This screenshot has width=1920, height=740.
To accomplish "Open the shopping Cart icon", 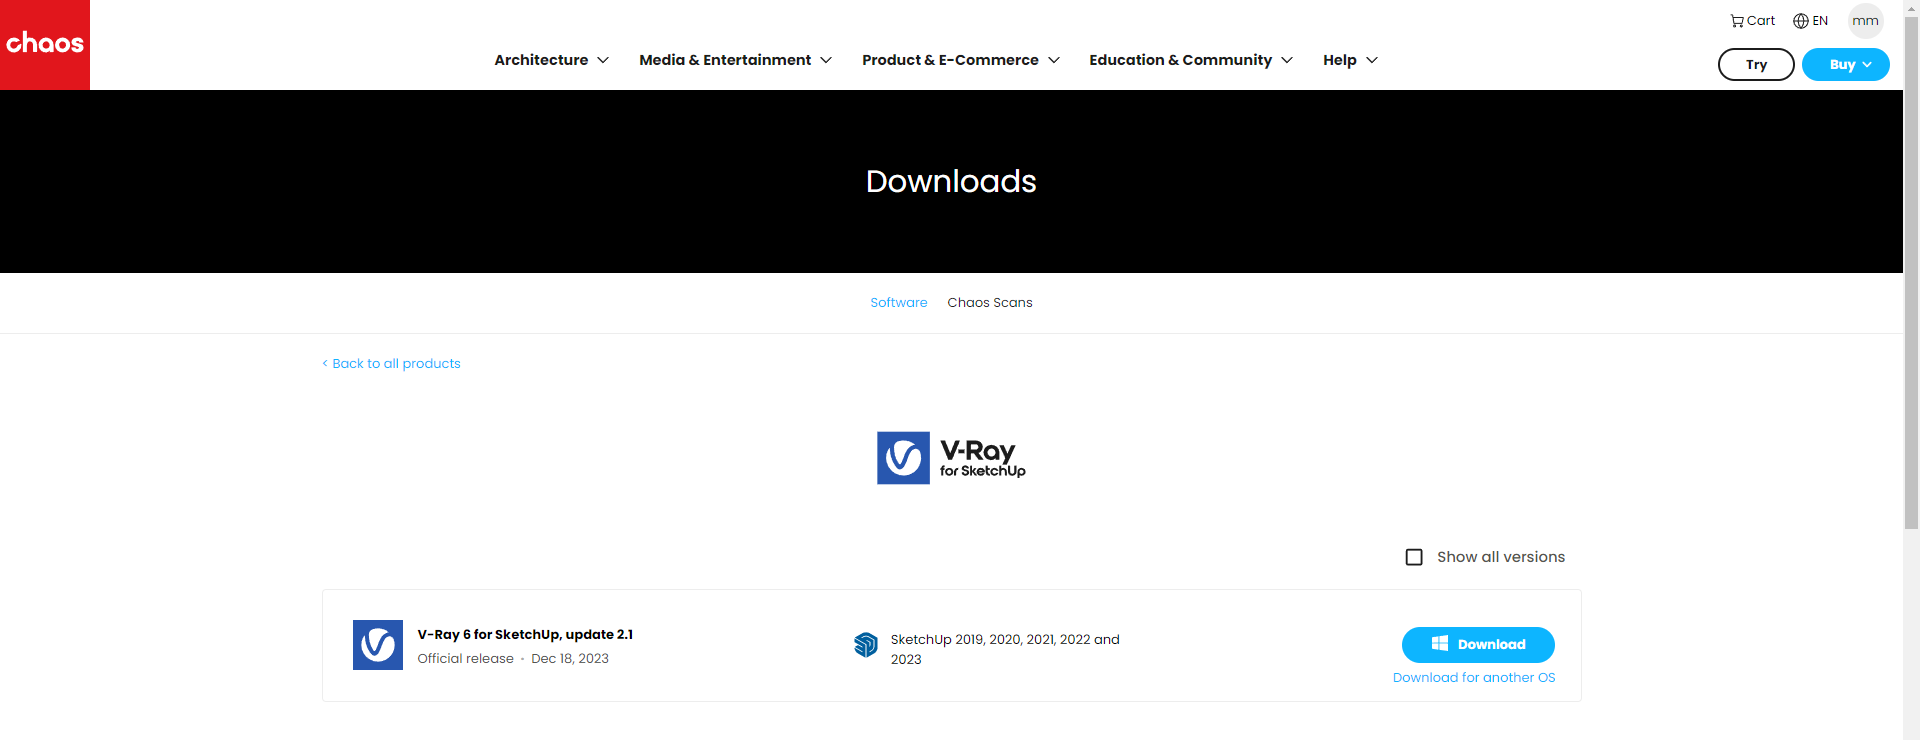I will pyautogui.click(x=1737, y=21).
